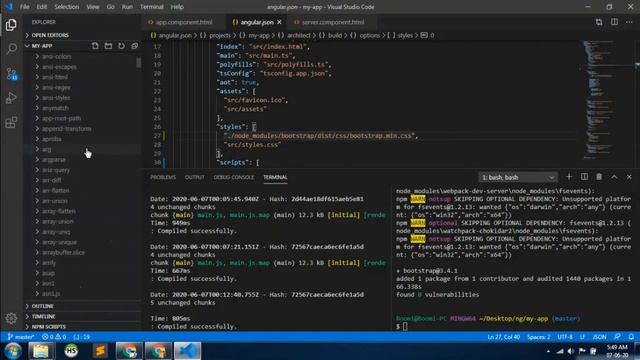This screenshot has width=640, height=360.
Task: Click the New File icon in MY-APP header
Action: pos(95,46)
